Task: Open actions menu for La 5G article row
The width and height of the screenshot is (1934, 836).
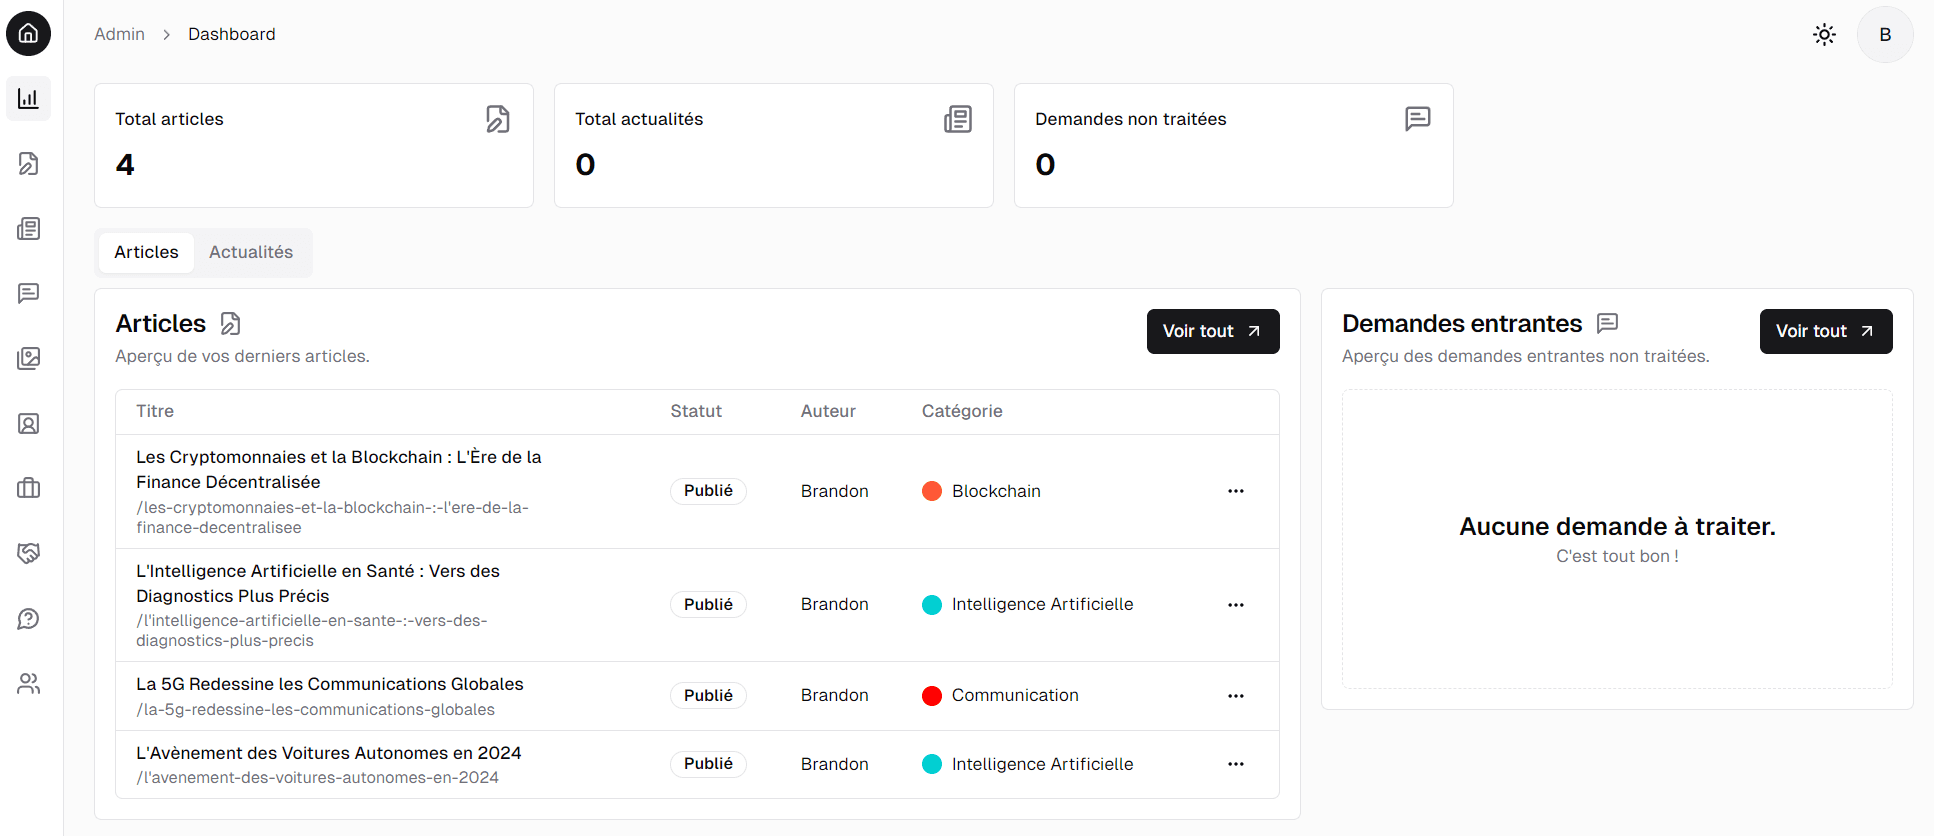Action: 1235,696
